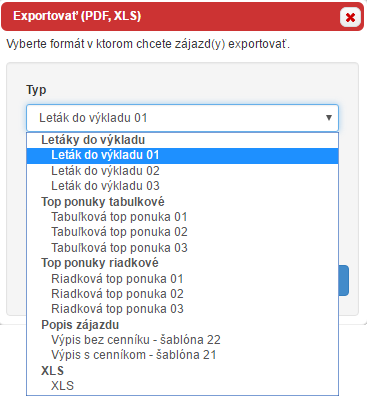
Task: Select Tabuľková top ponuka 01
Action: 182,217
